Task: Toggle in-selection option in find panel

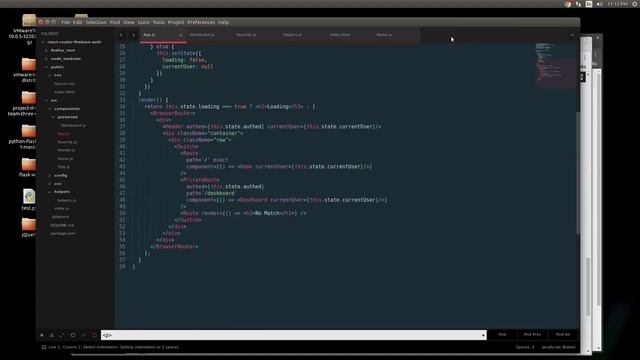Action: (x=84, y=335)
